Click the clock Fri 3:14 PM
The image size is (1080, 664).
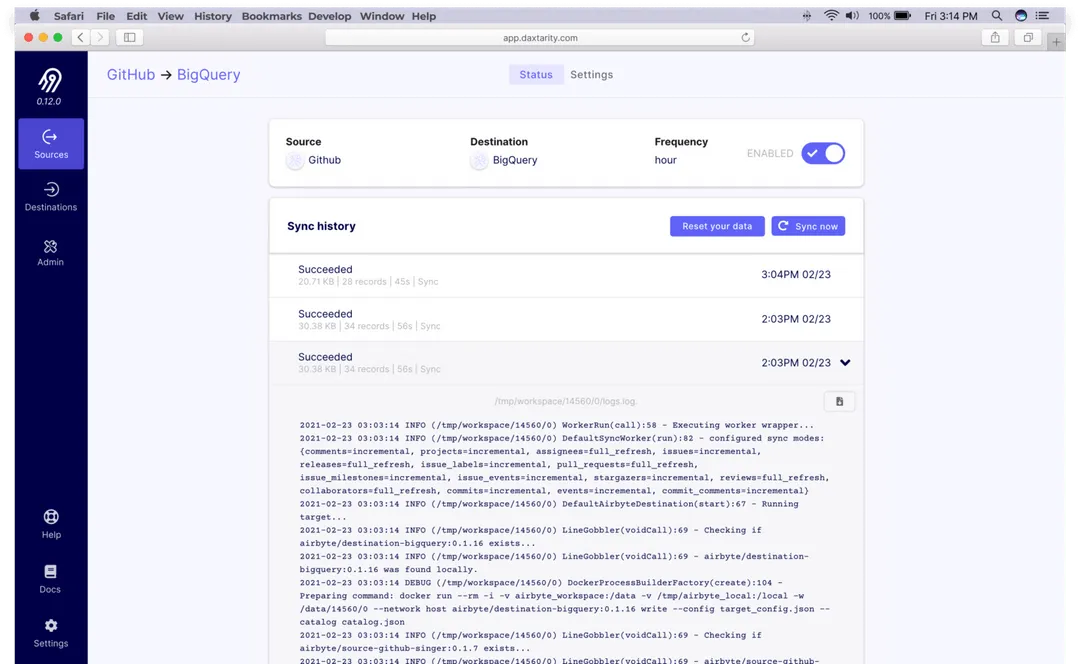pos(951,16)
